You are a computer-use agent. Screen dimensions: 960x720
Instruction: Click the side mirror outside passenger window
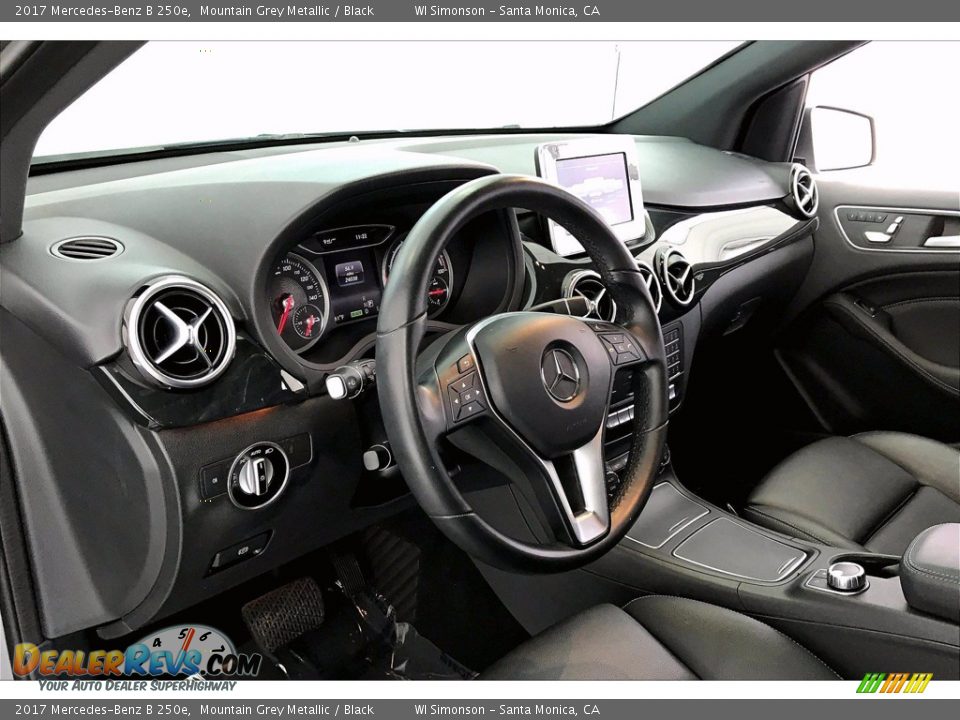click(842, 139)
